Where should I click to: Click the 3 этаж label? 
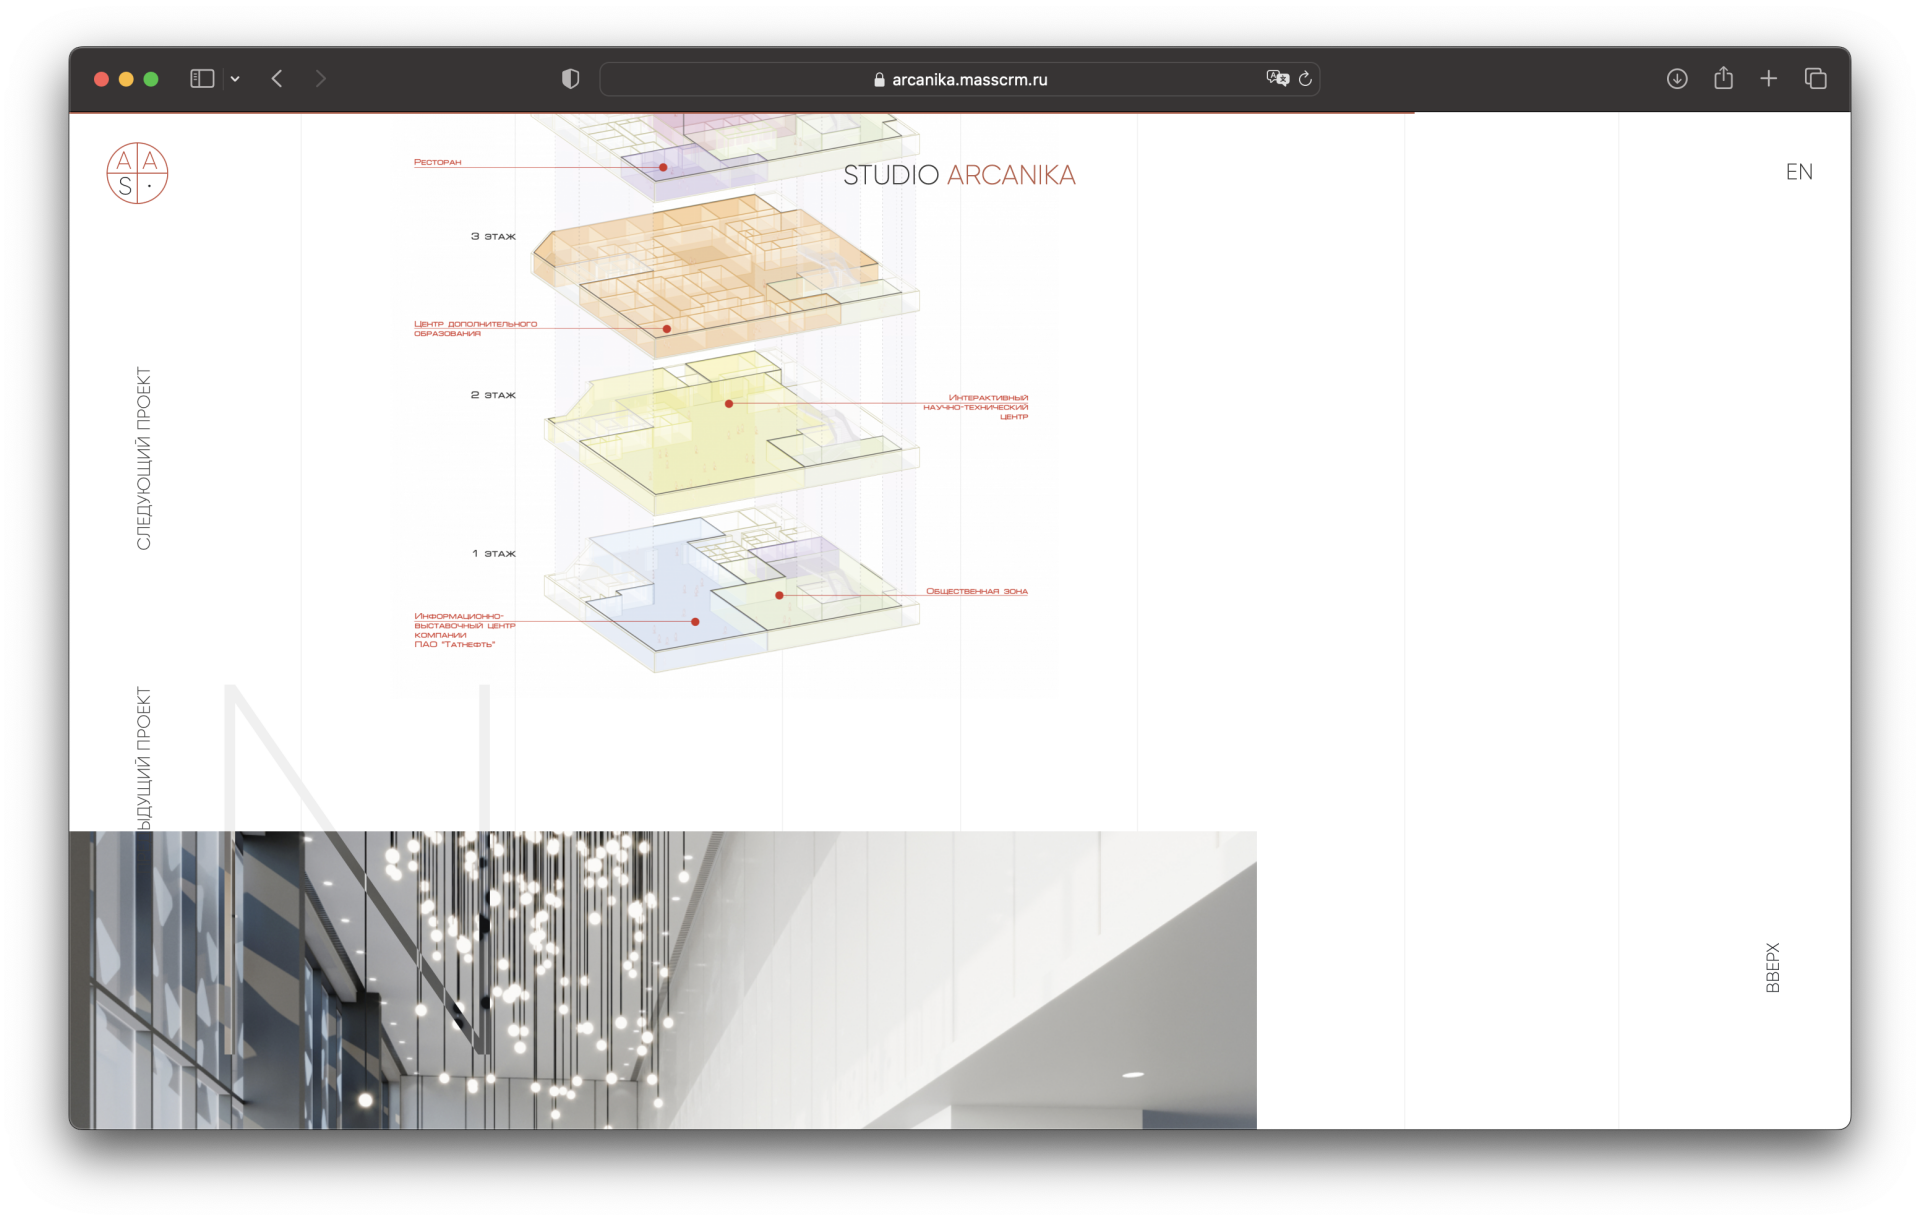[493, 237]
